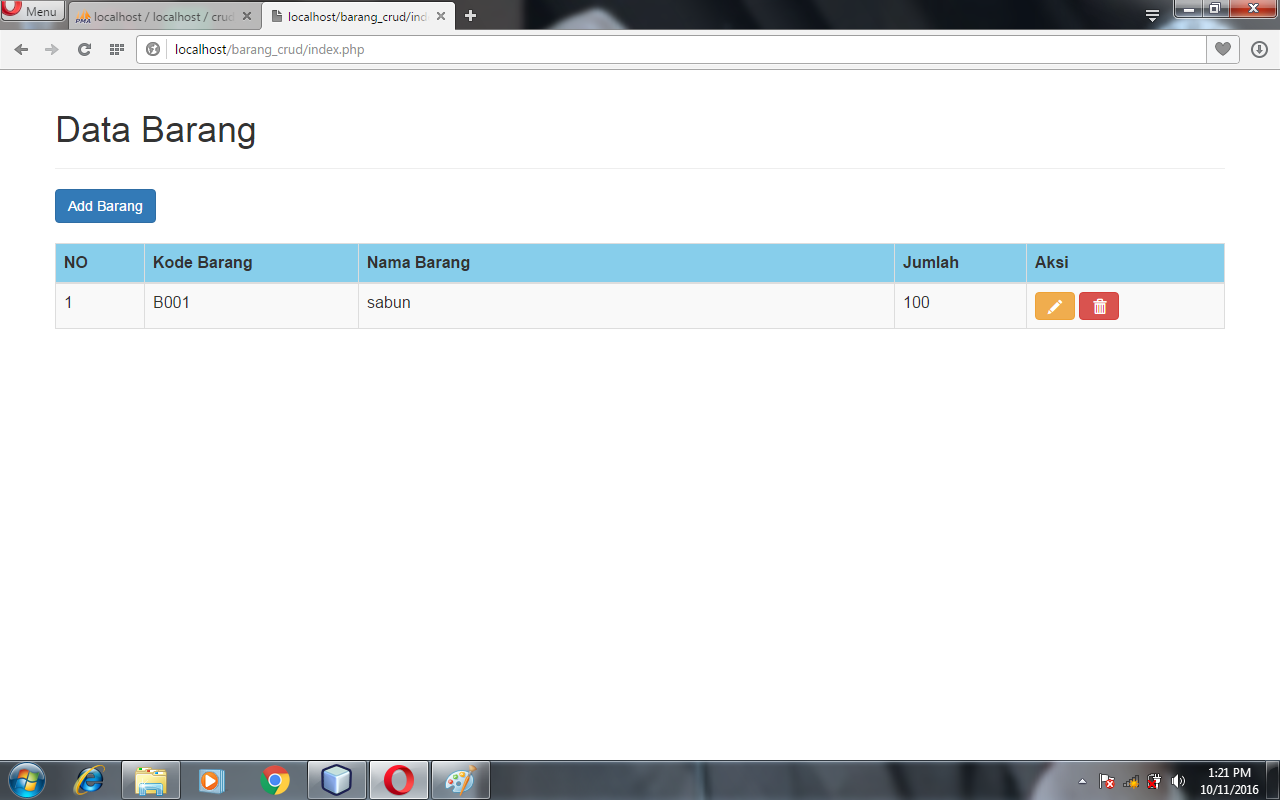
Task: Delete the sabun row using the trash icon
Action: (1098, 305)
